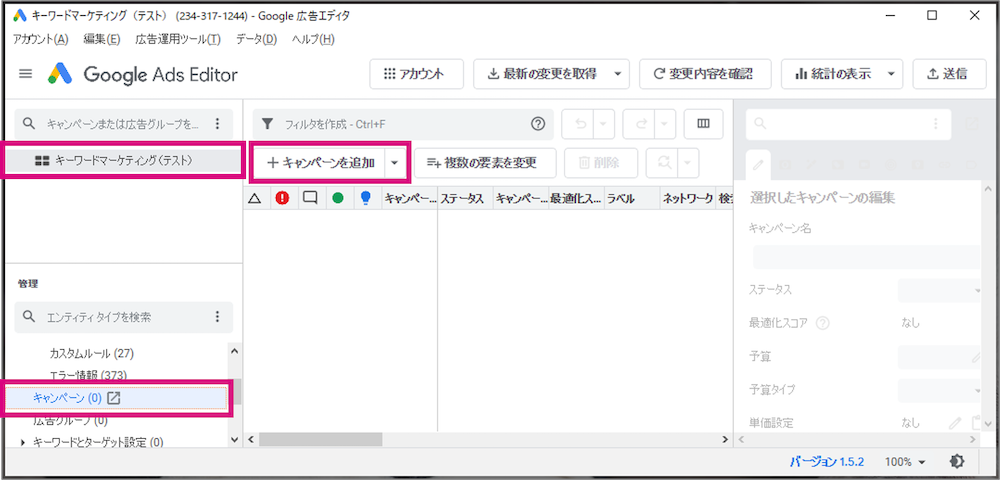The width and height of the screenshot is (1000, 480).
Task: Select the pencil edit tab in the edit panel
Action: coord(758,164)
